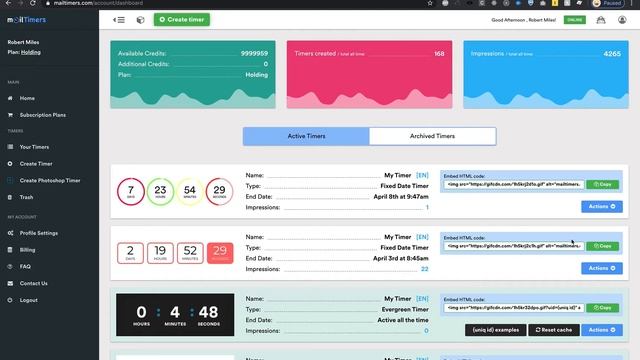Click the browser reload button
Viewport: 640px width, 360px height.
click(33, 3)
